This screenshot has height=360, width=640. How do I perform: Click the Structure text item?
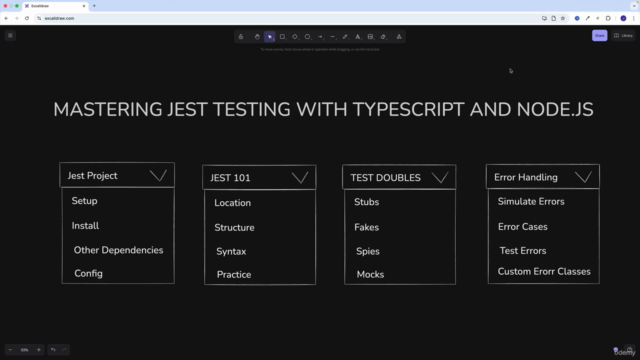[234, 228]
